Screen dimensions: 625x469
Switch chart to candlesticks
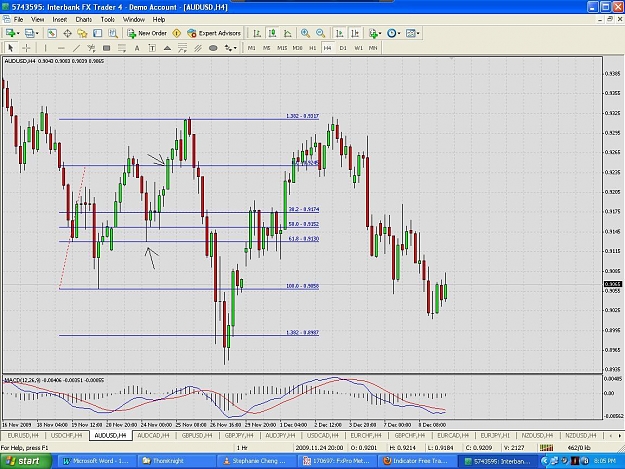click(272, 33)
